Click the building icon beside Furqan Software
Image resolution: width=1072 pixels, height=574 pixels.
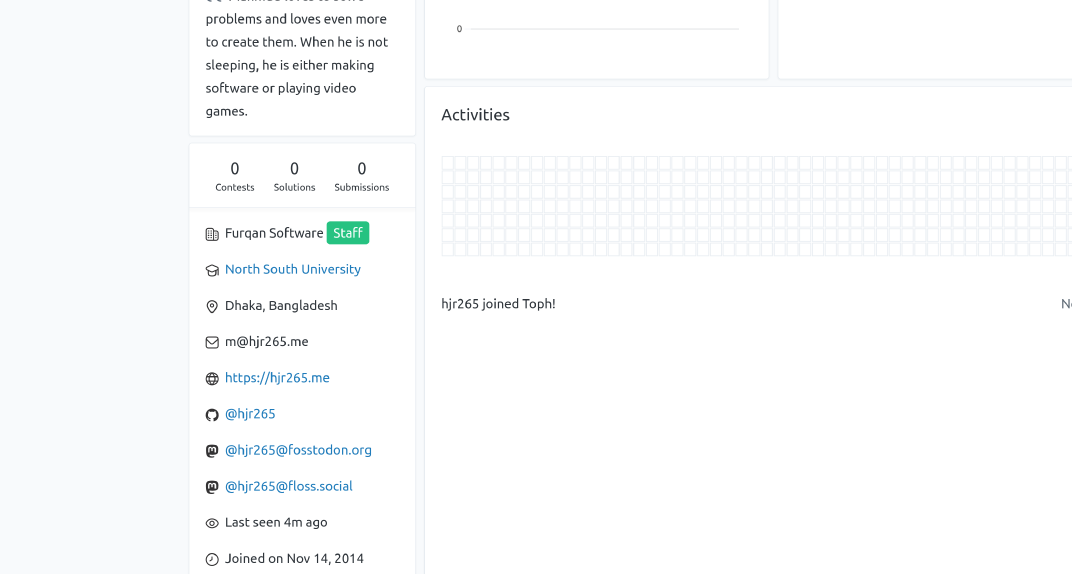tap(212, 234)
